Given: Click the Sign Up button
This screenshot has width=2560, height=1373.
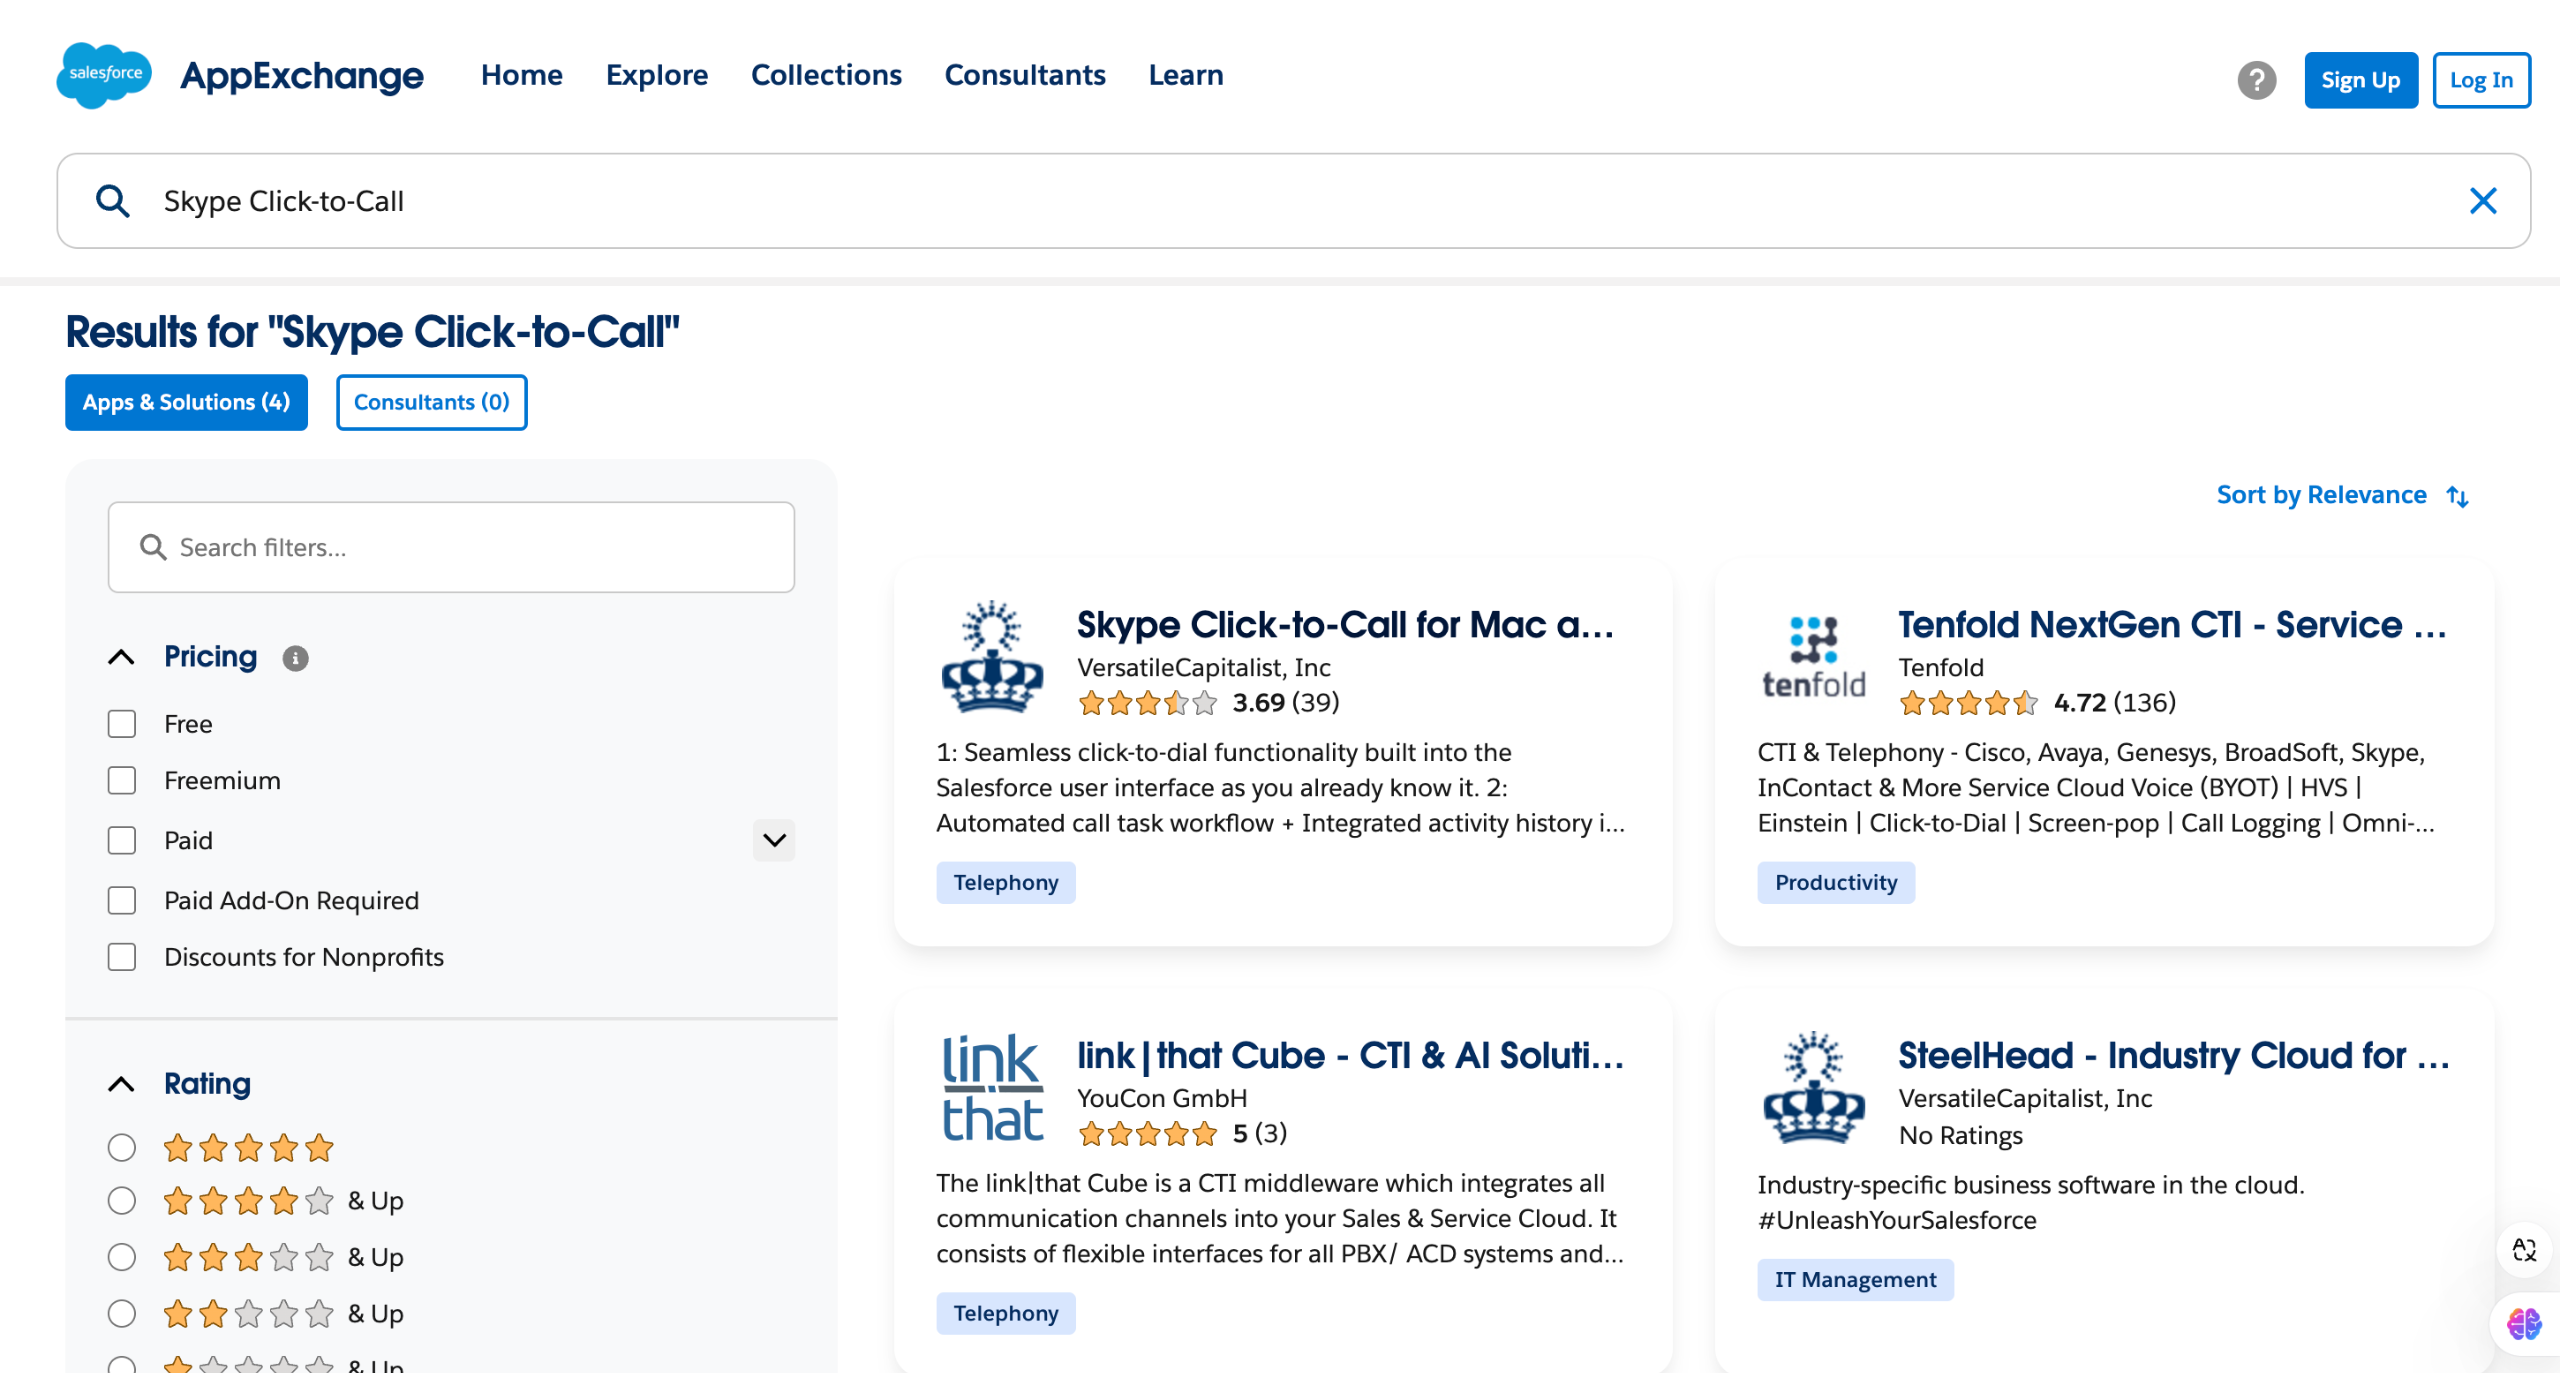Looking at the screenshot, I should 2360,80.
